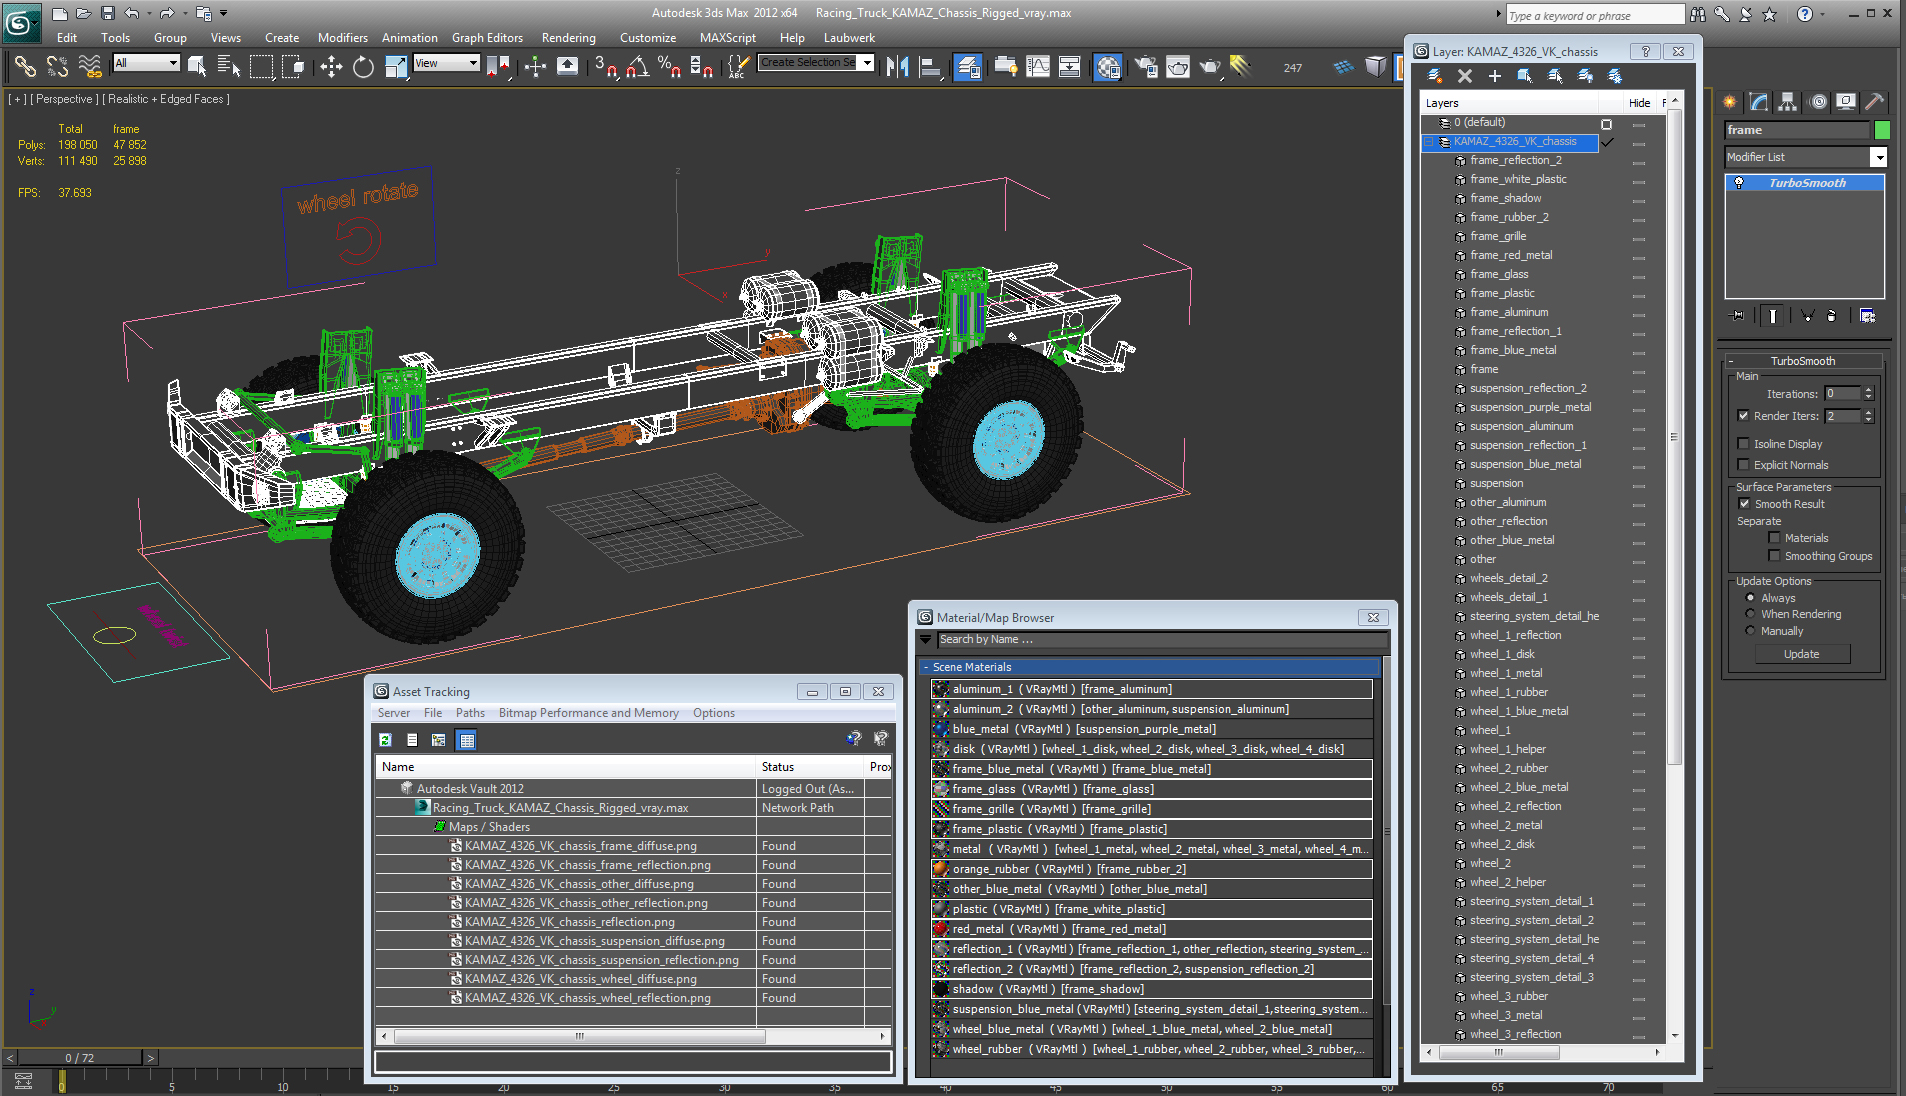Viewport: 1906px width, 1096px height.
Task: Open the Rendering menu
Action: [x=568, y=38]
